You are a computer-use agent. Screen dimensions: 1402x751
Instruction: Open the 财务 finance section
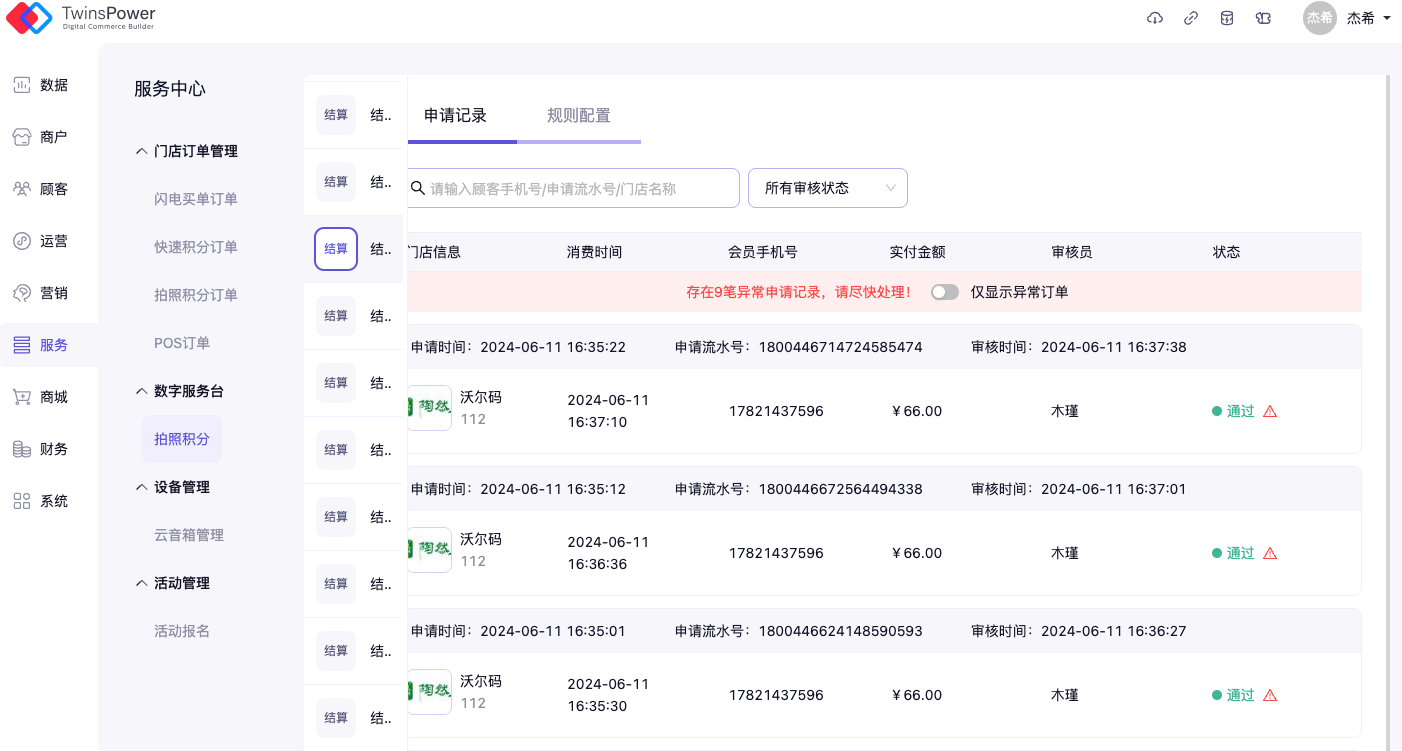tap(42, 449)
